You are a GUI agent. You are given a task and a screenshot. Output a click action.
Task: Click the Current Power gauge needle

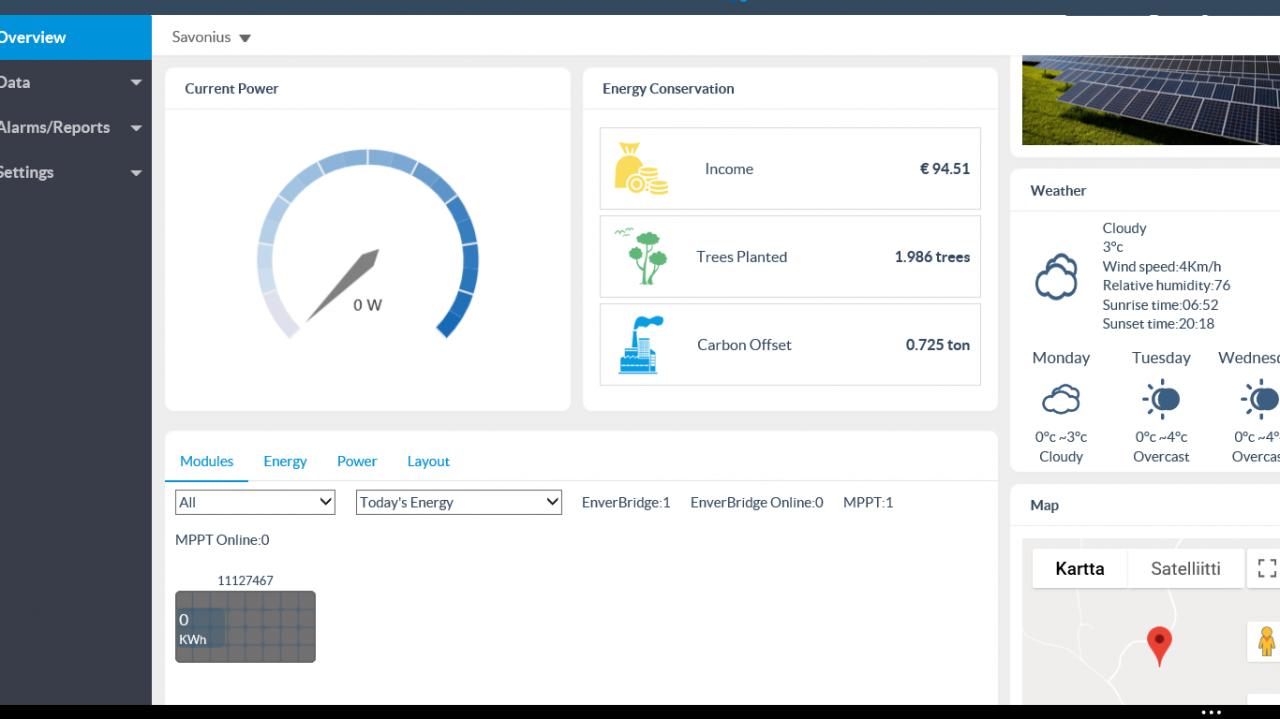[x=342, y=286]
